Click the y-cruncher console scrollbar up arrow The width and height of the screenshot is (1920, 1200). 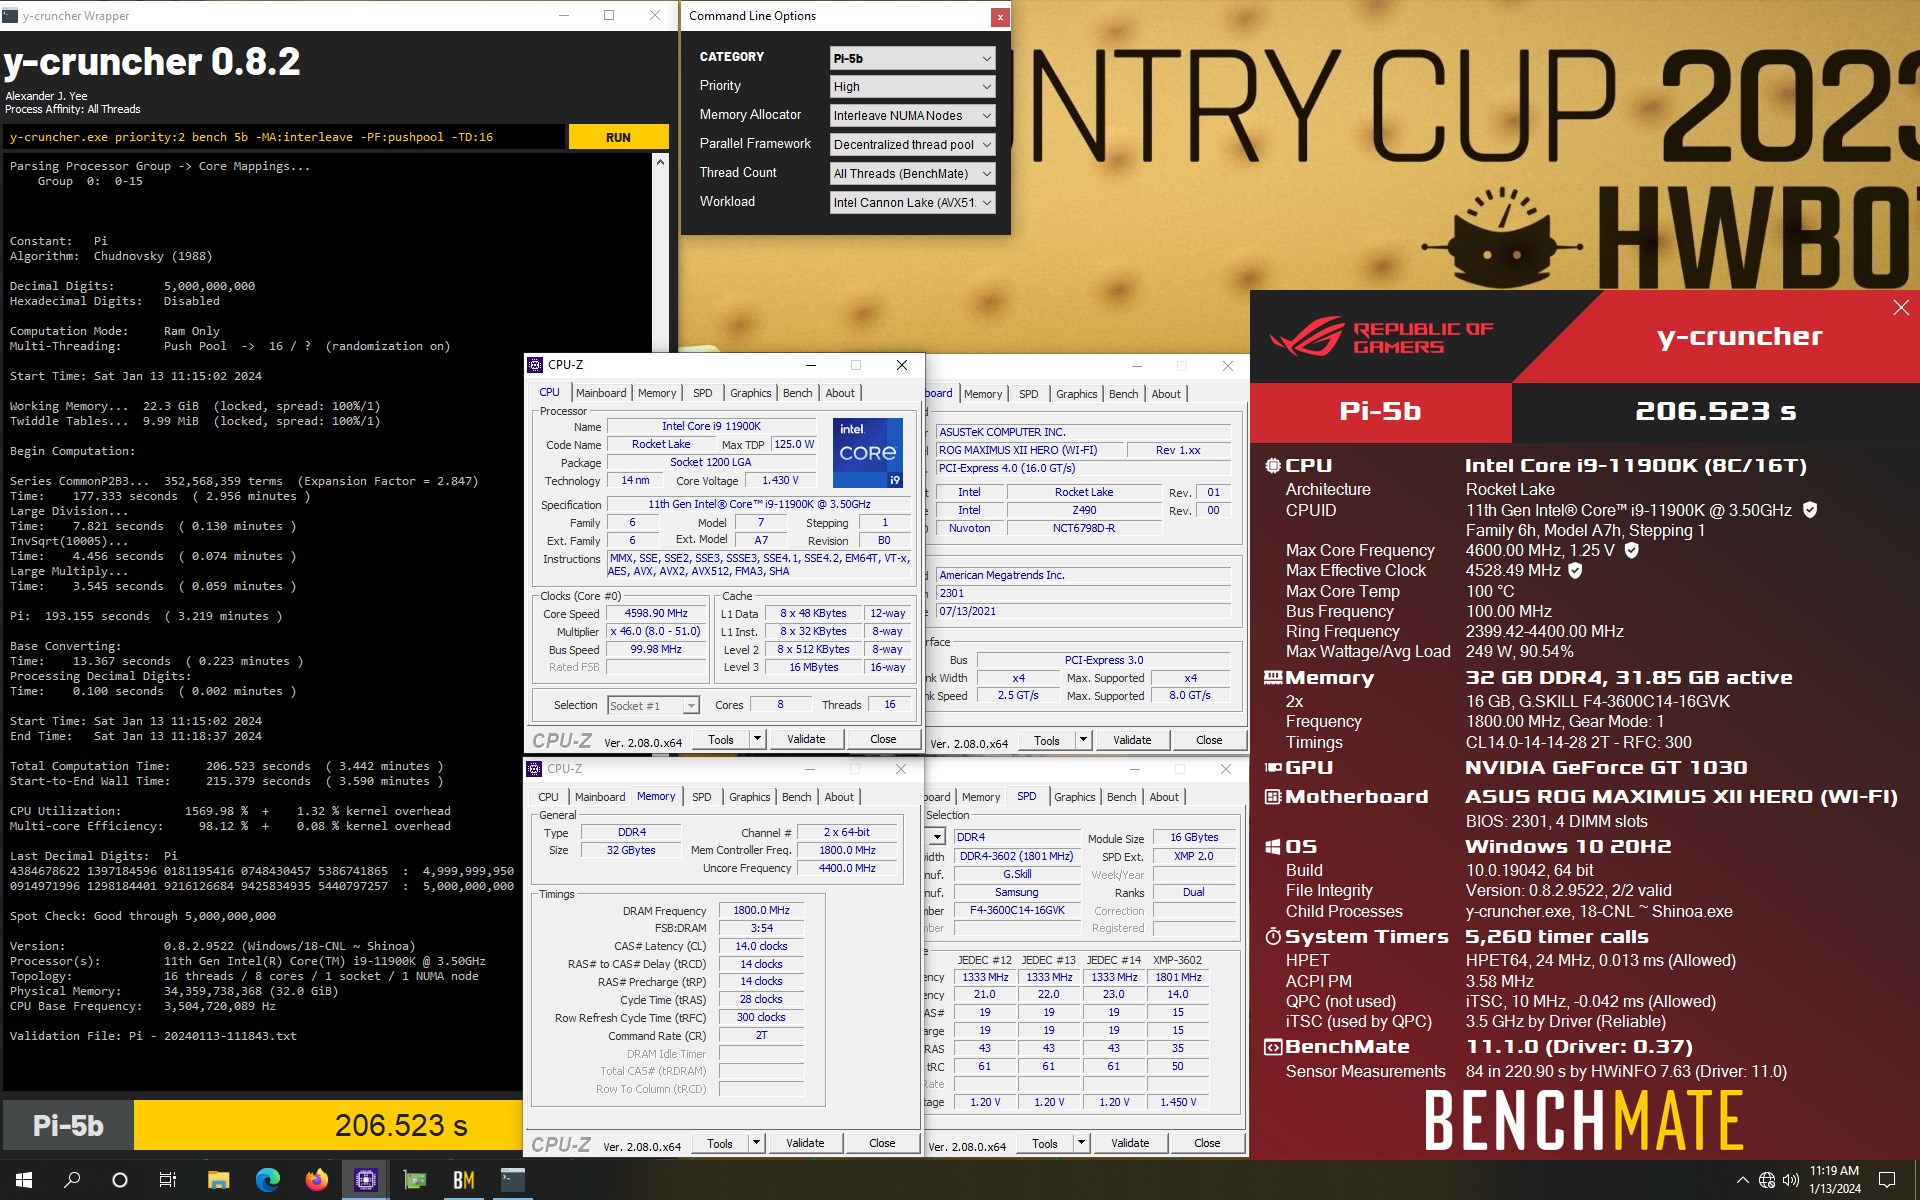[660, 162]
